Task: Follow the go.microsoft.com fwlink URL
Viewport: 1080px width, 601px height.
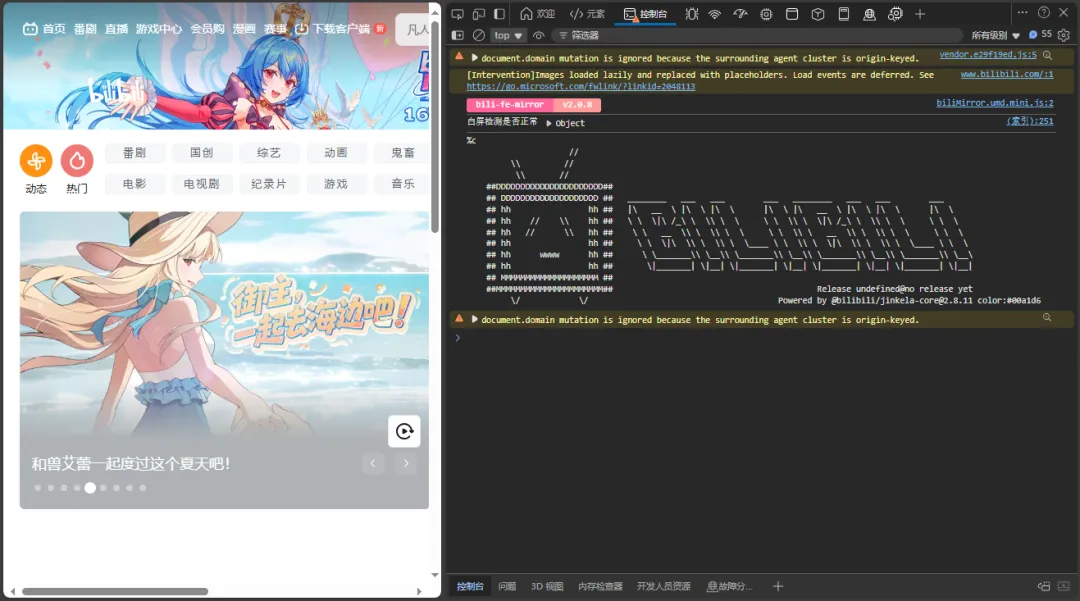Action: [581, 87]
